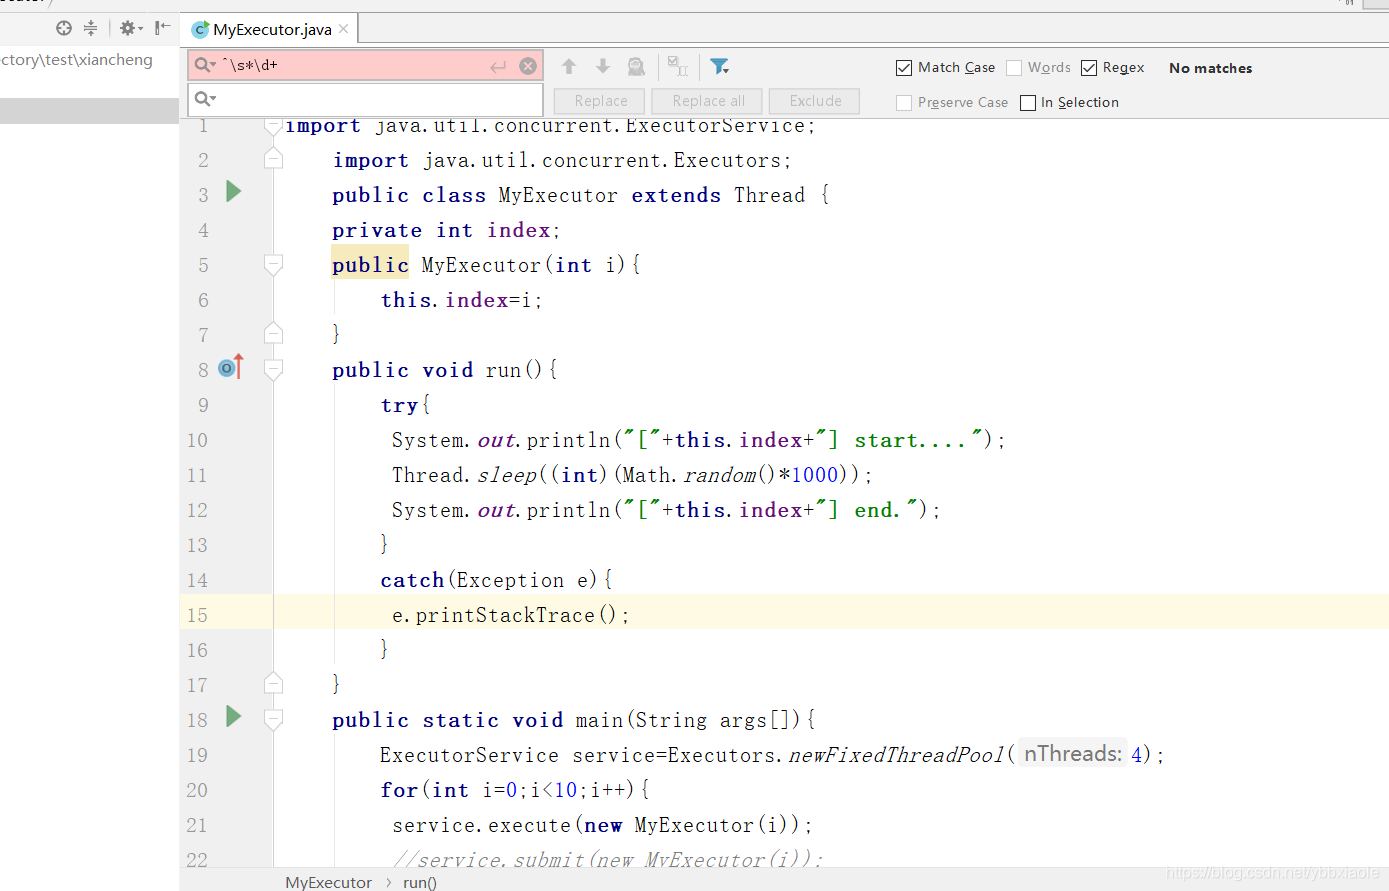Image resolution: width=1389 pixels, height=891 pixels.
Task: Go to previous occurrence arrow
Action: 569,66
